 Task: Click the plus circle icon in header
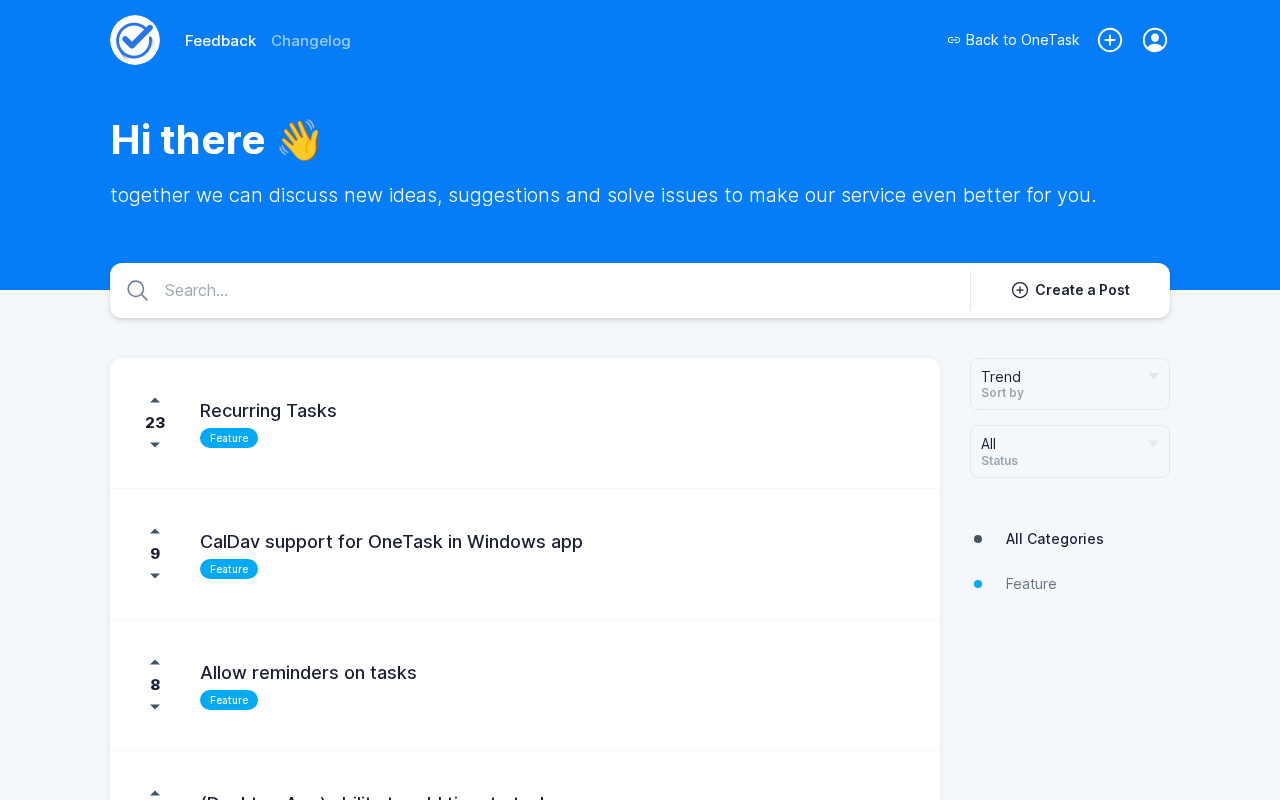click(1110, 40)
